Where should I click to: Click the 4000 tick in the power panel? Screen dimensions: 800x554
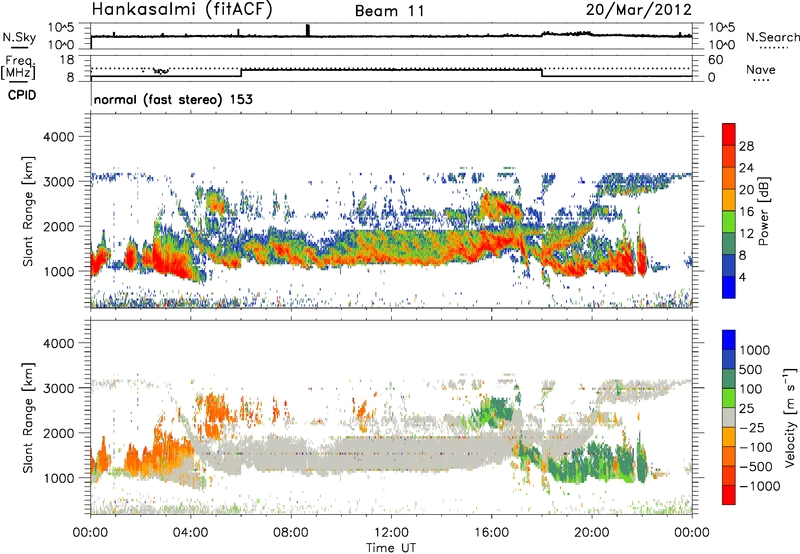[58, 137]
